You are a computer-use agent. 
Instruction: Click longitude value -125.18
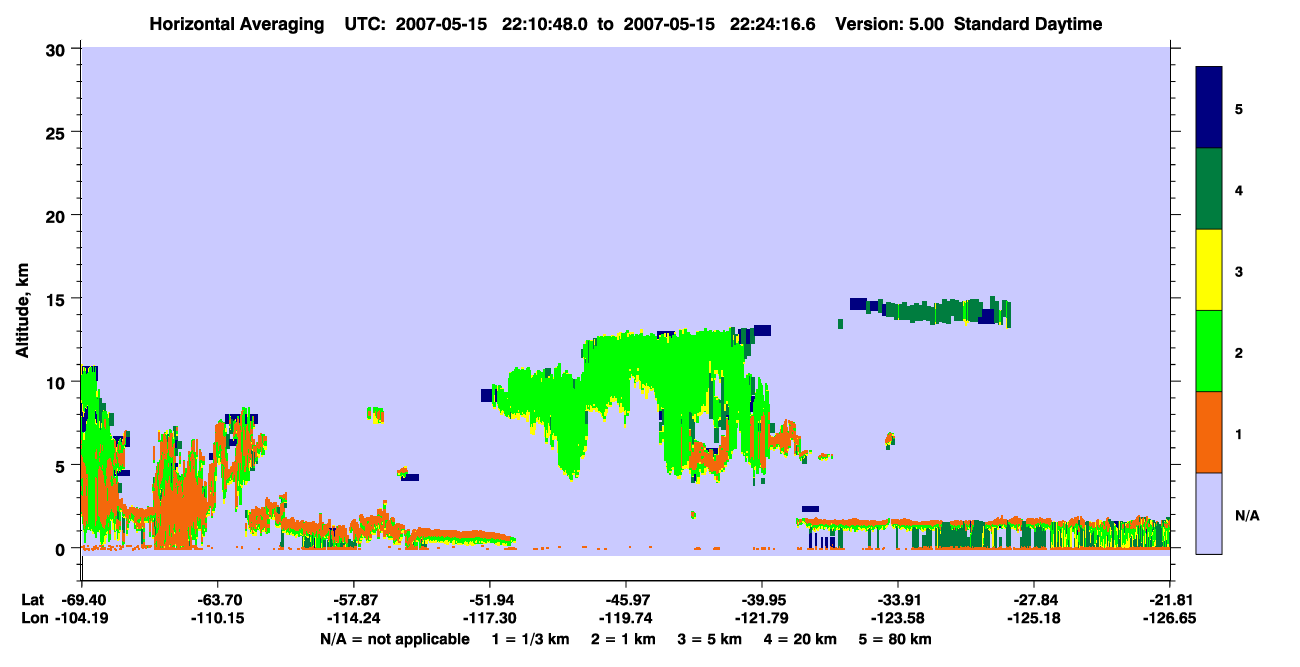[x=1034, y=618]
